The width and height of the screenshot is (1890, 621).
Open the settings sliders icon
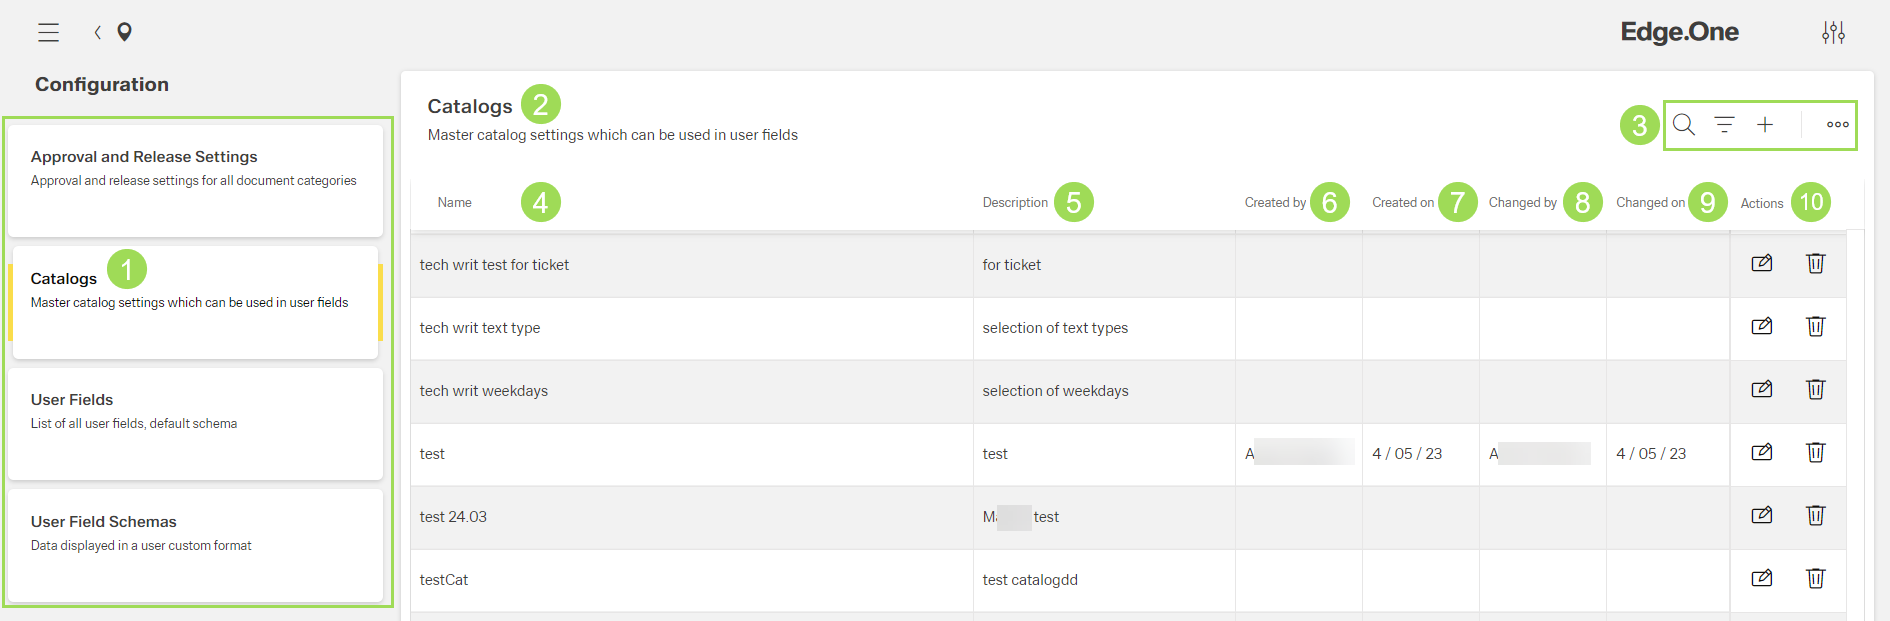(1832, 33)
